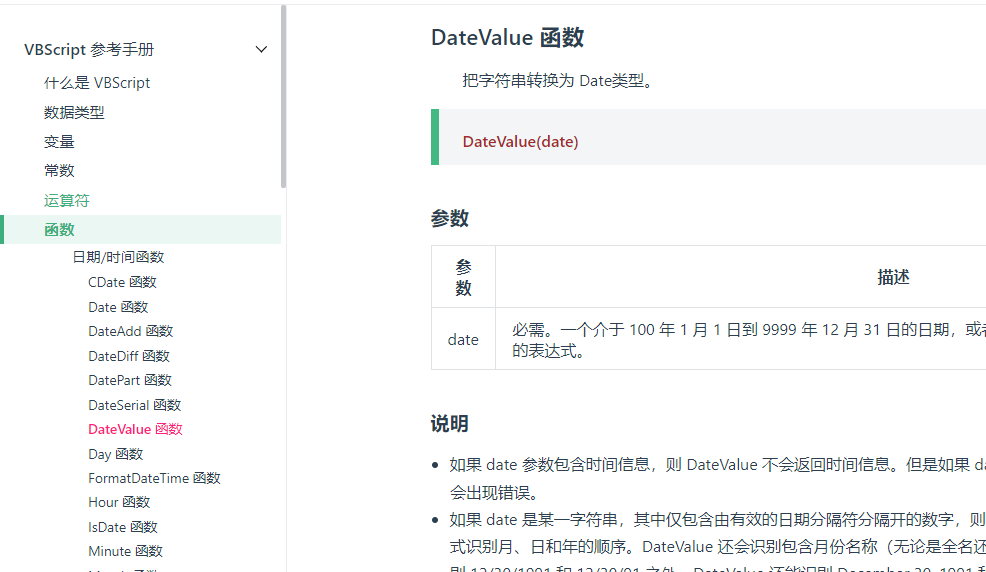986x572 pixels.
Task: Open Hour 函数 entry
Action: [x=119, y=502]
